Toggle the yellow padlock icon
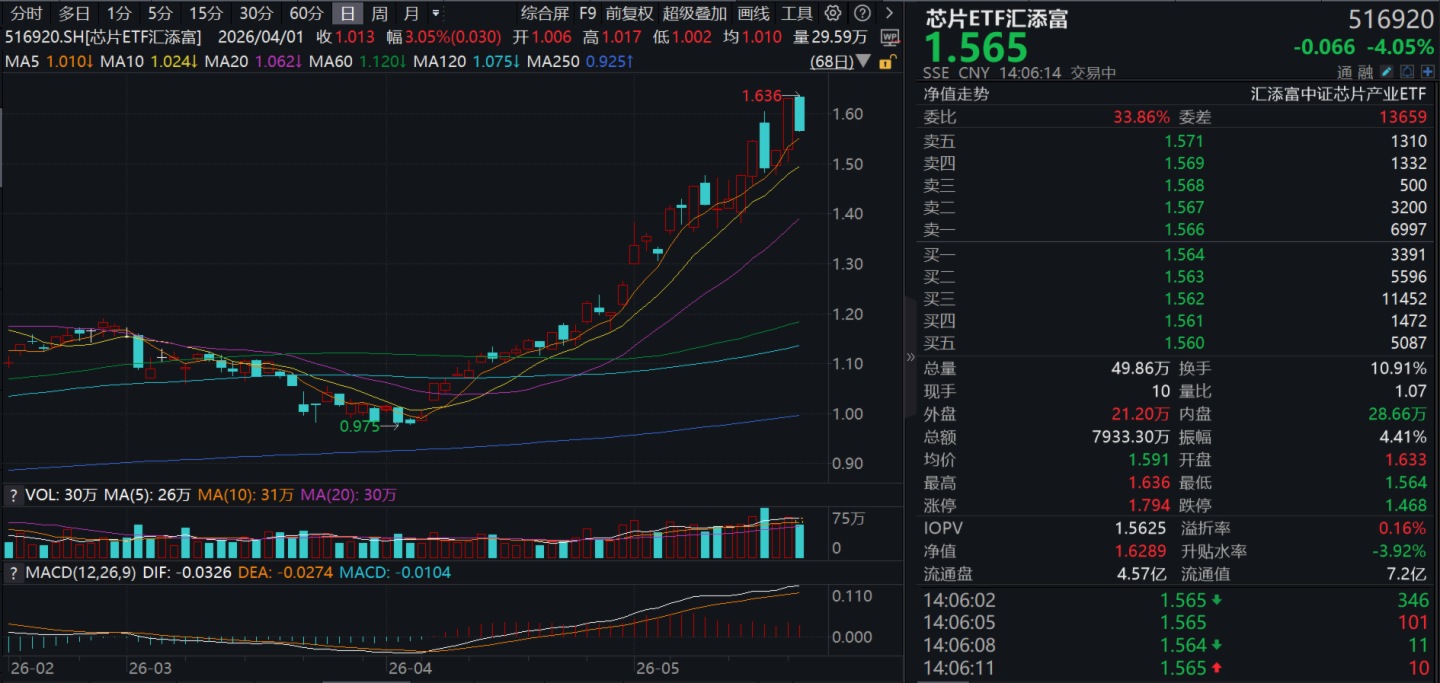This screenshot has height=683, width=1440. click(x=885, y=62)
